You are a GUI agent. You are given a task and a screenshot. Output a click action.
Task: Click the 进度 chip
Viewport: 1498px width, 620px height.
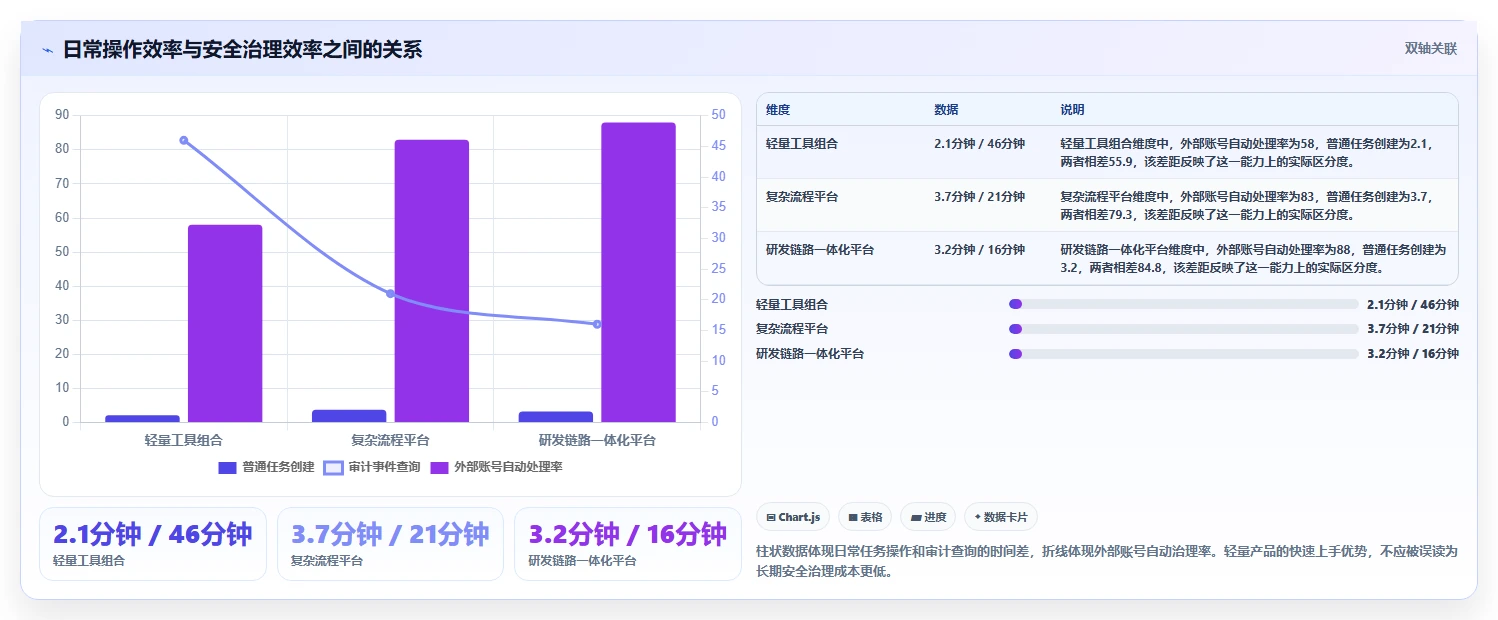pyautogui.click(x=928, y=517)
